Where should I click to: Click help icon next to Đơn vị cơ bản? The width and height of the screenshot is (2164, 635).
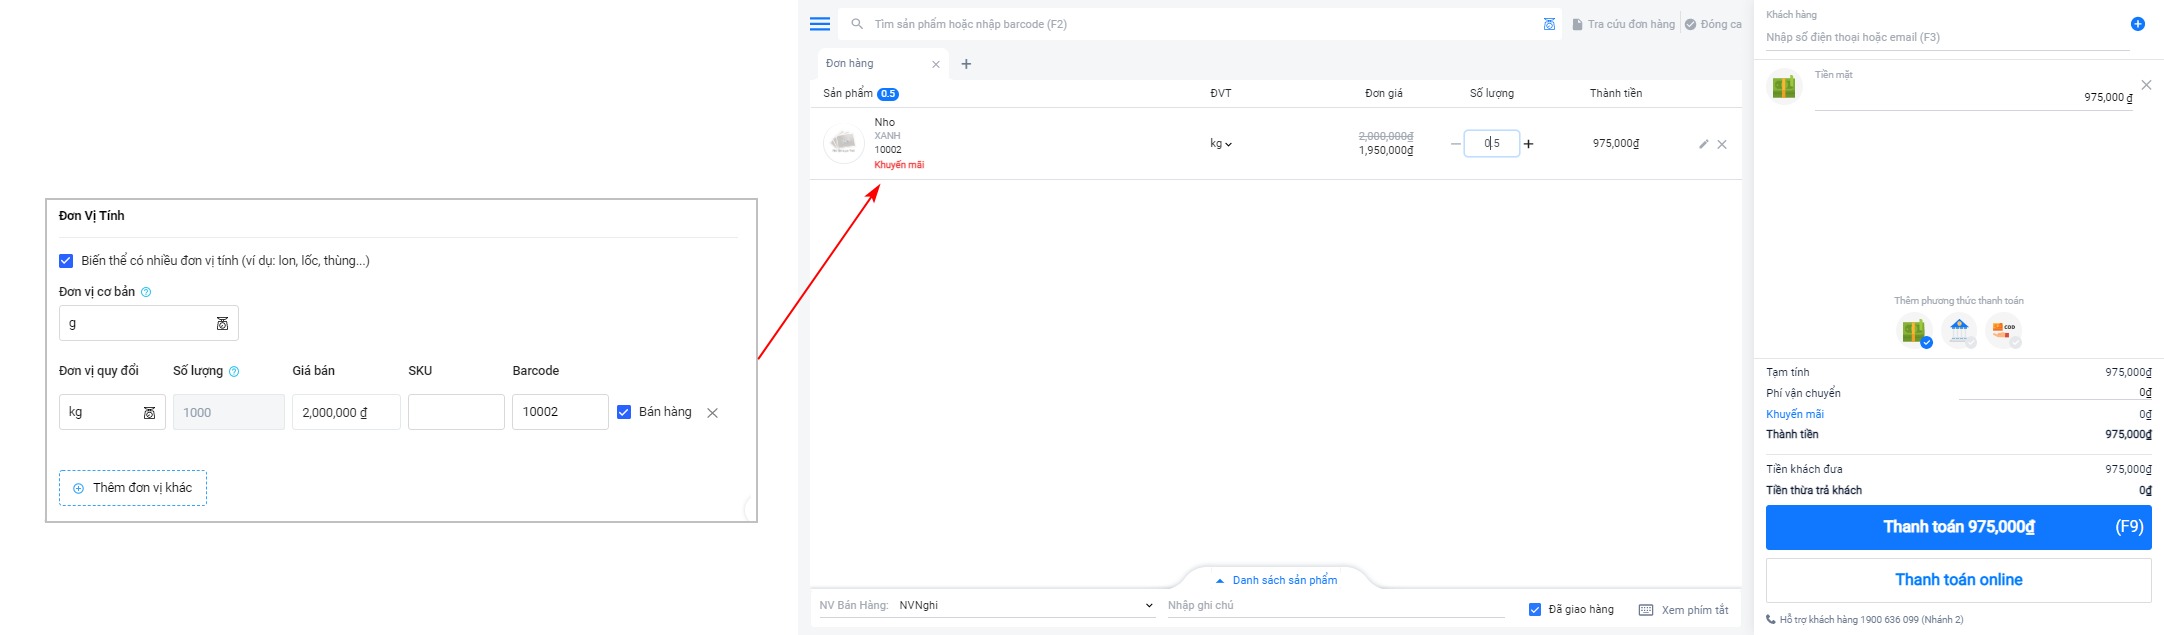click(x=146, y=292)
